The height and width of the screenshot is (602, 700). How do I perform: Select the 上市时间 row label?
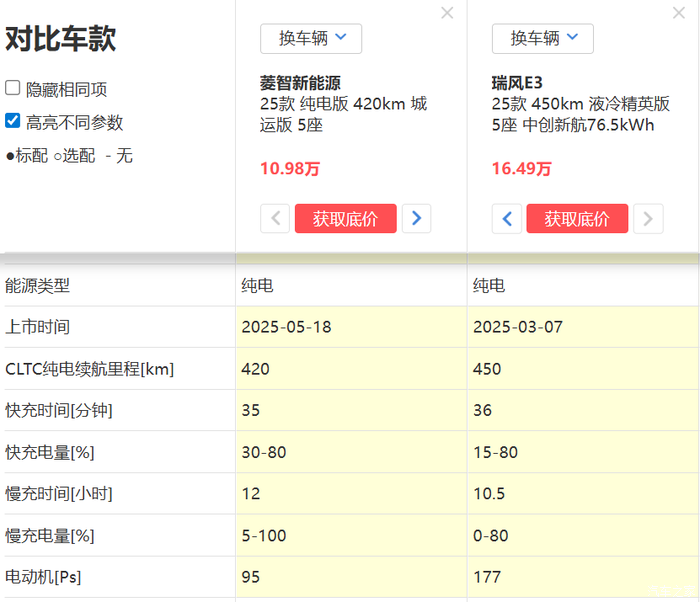(38, 327)
